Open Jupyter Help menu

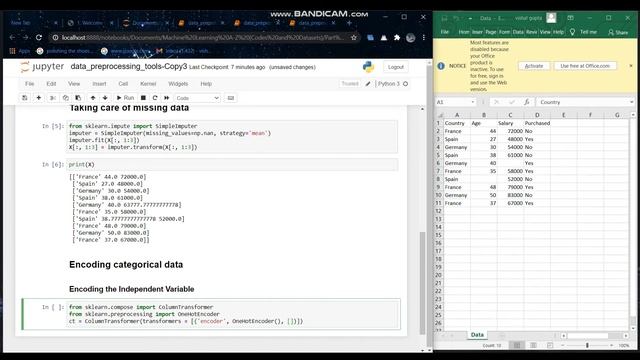[206, 84]
